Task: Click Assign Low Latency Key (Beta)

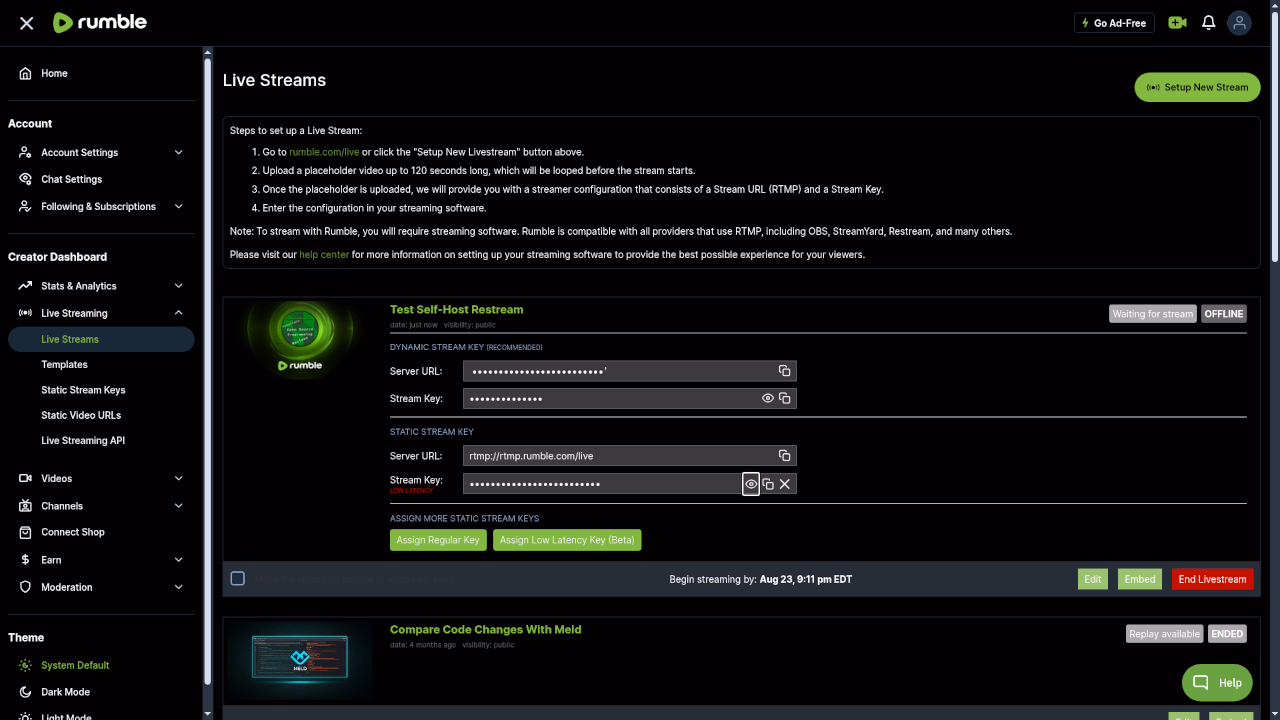Action: 567,540
